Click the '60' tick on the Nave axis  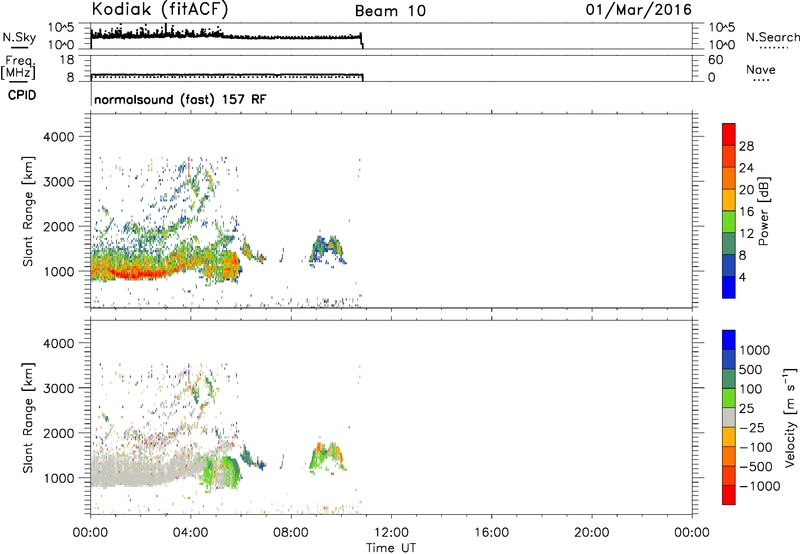point(715,60)
